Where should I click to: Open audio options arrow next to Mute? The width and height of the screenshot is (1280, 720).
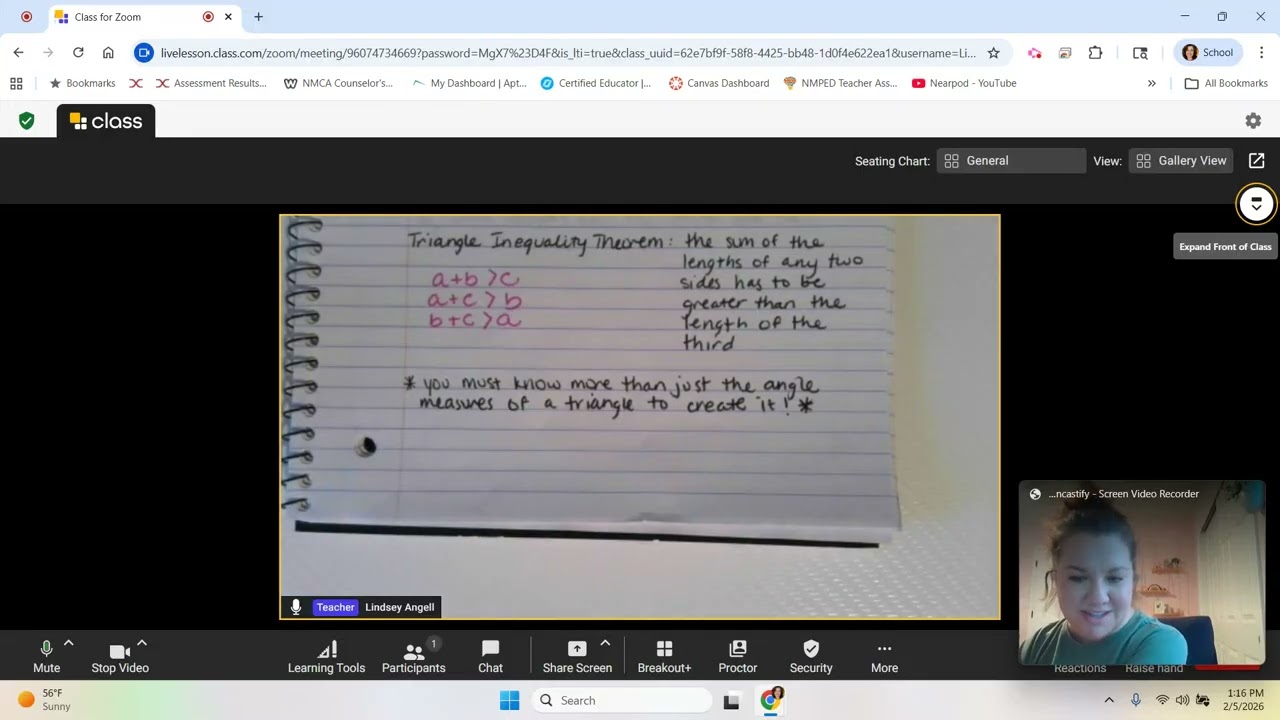[x=69, y=644]
